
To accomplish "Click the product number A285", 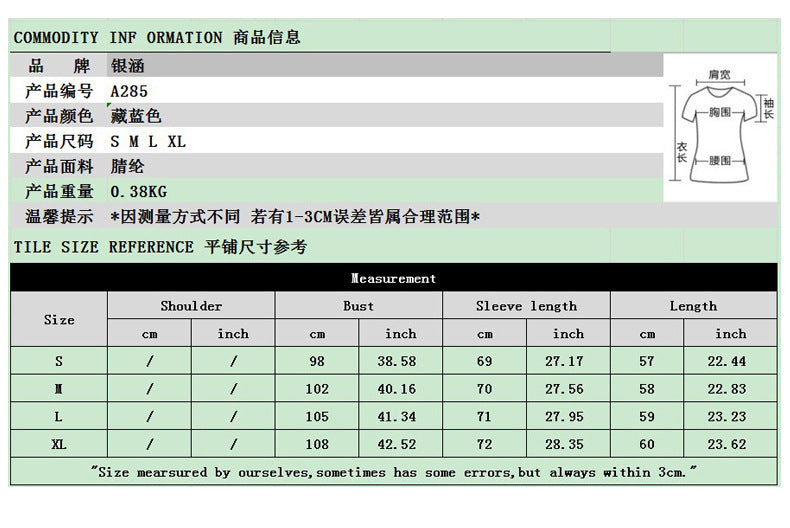I will (x=129, y=91).
